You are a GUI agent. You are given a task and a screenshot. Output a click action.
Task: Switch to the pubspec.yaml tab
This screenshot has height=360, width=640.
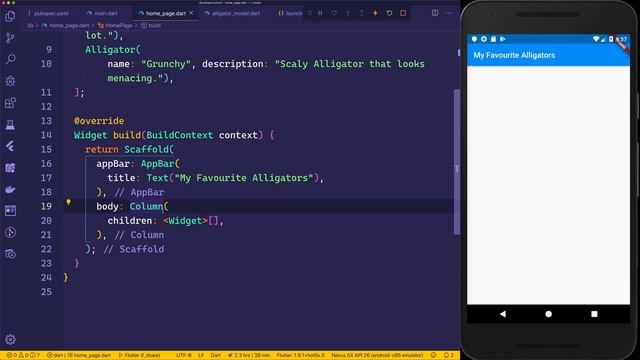[x=48, y=13]
